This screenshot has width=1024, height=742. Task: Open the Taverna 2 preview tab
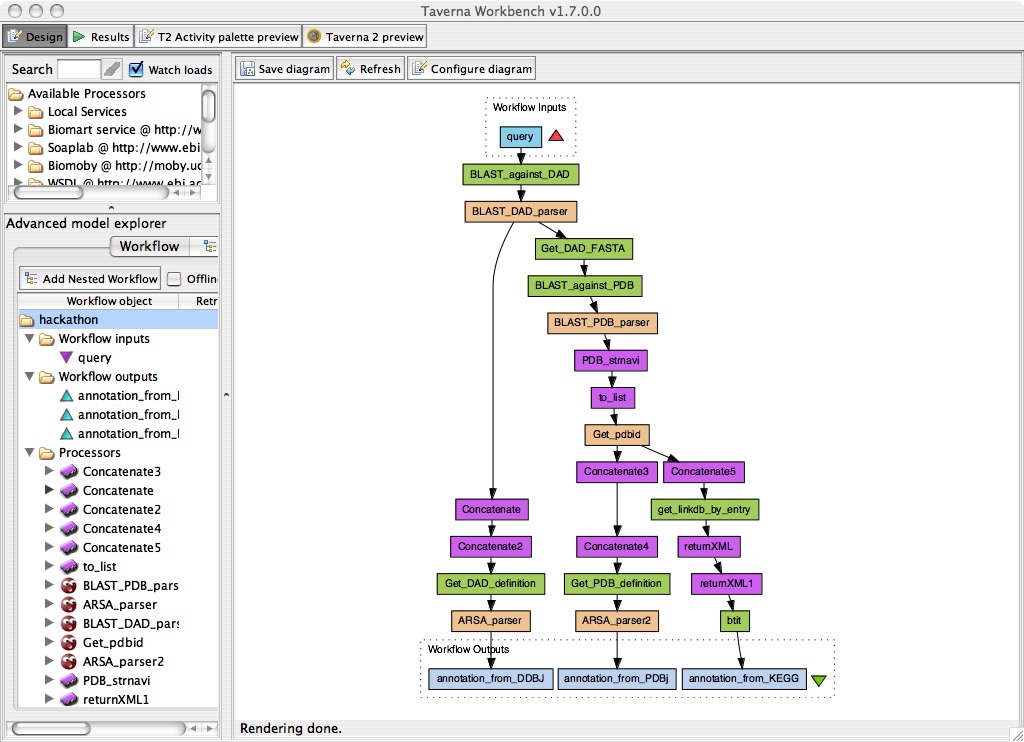(366, 37)
